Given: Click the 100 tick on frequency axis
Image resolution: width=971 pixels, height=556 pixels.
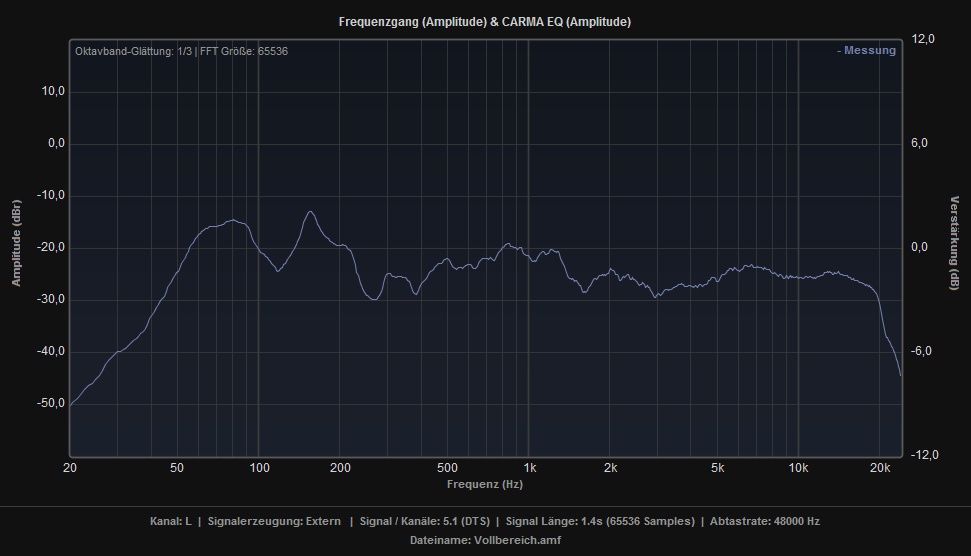Looking at the screenshot, I should (x=259, y=468).
